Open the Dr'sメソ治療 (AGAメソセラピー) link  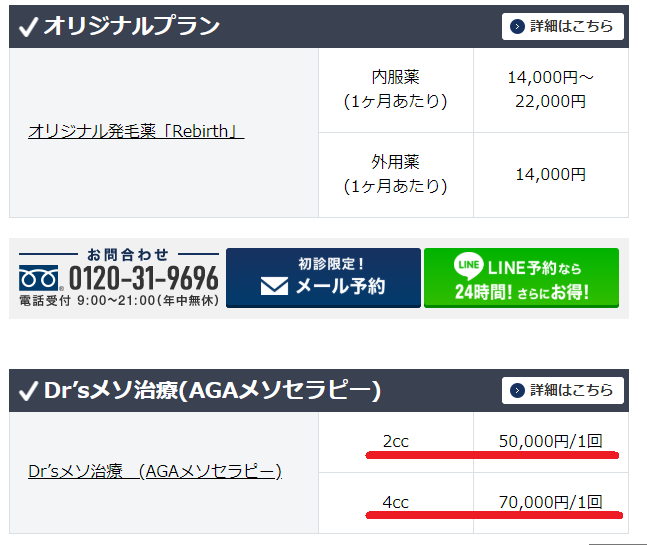[155, 471]
